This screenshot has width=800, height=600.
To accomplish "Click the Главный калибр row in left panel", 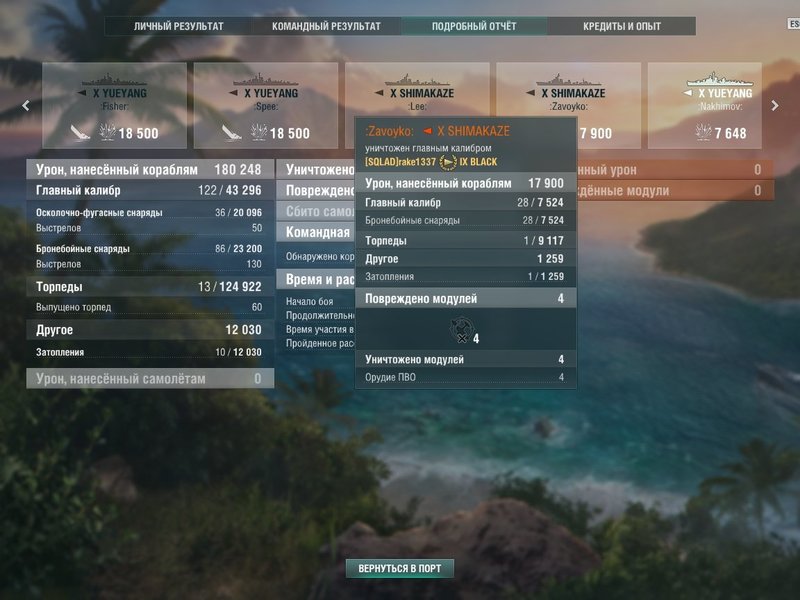I will (150, 190).
